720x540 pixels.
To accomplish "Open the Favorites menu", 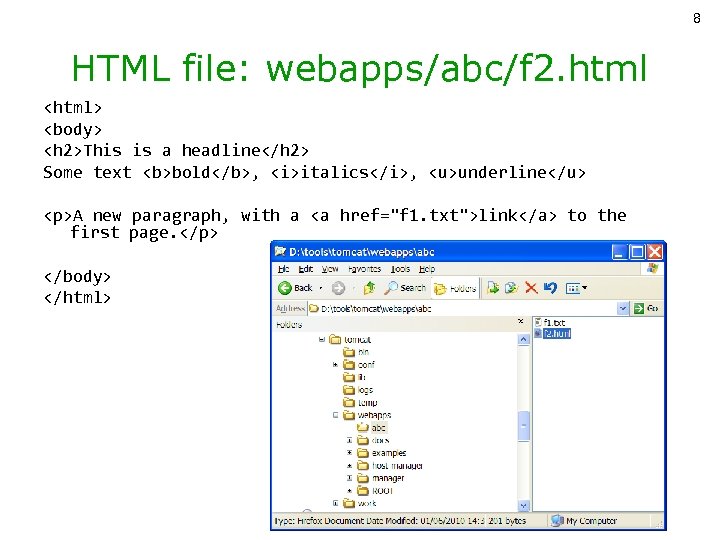I will coord(365,269).
